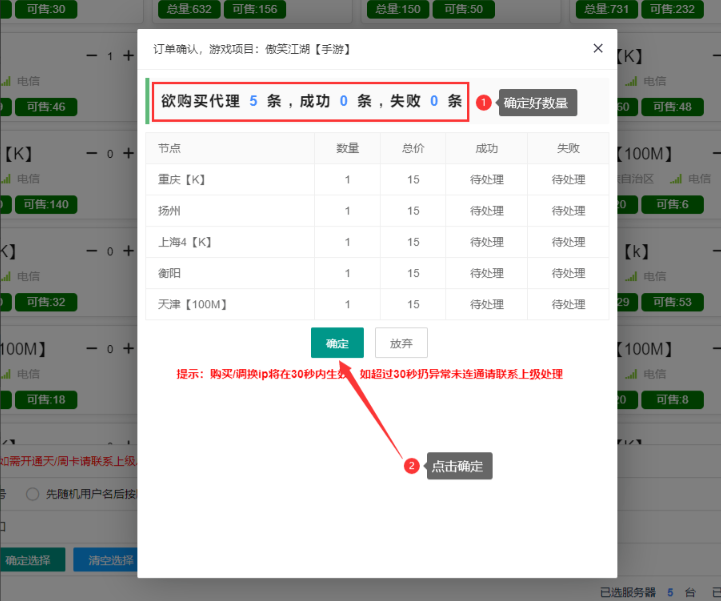721x601 pixels.
Task: Click the 确定好数量 tooltip label
Action: pos(538,103)
